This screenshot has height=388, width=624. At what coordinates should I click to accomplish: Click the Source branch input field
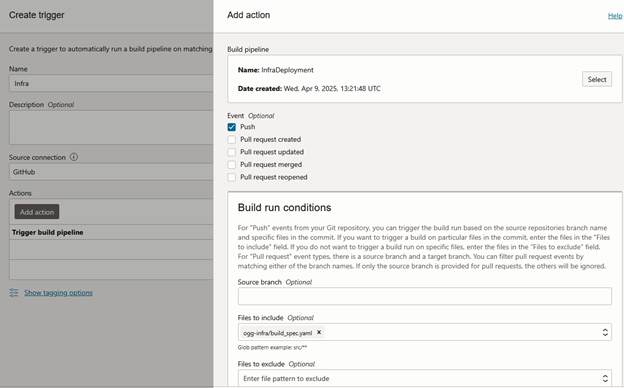(x=425, y=296)
